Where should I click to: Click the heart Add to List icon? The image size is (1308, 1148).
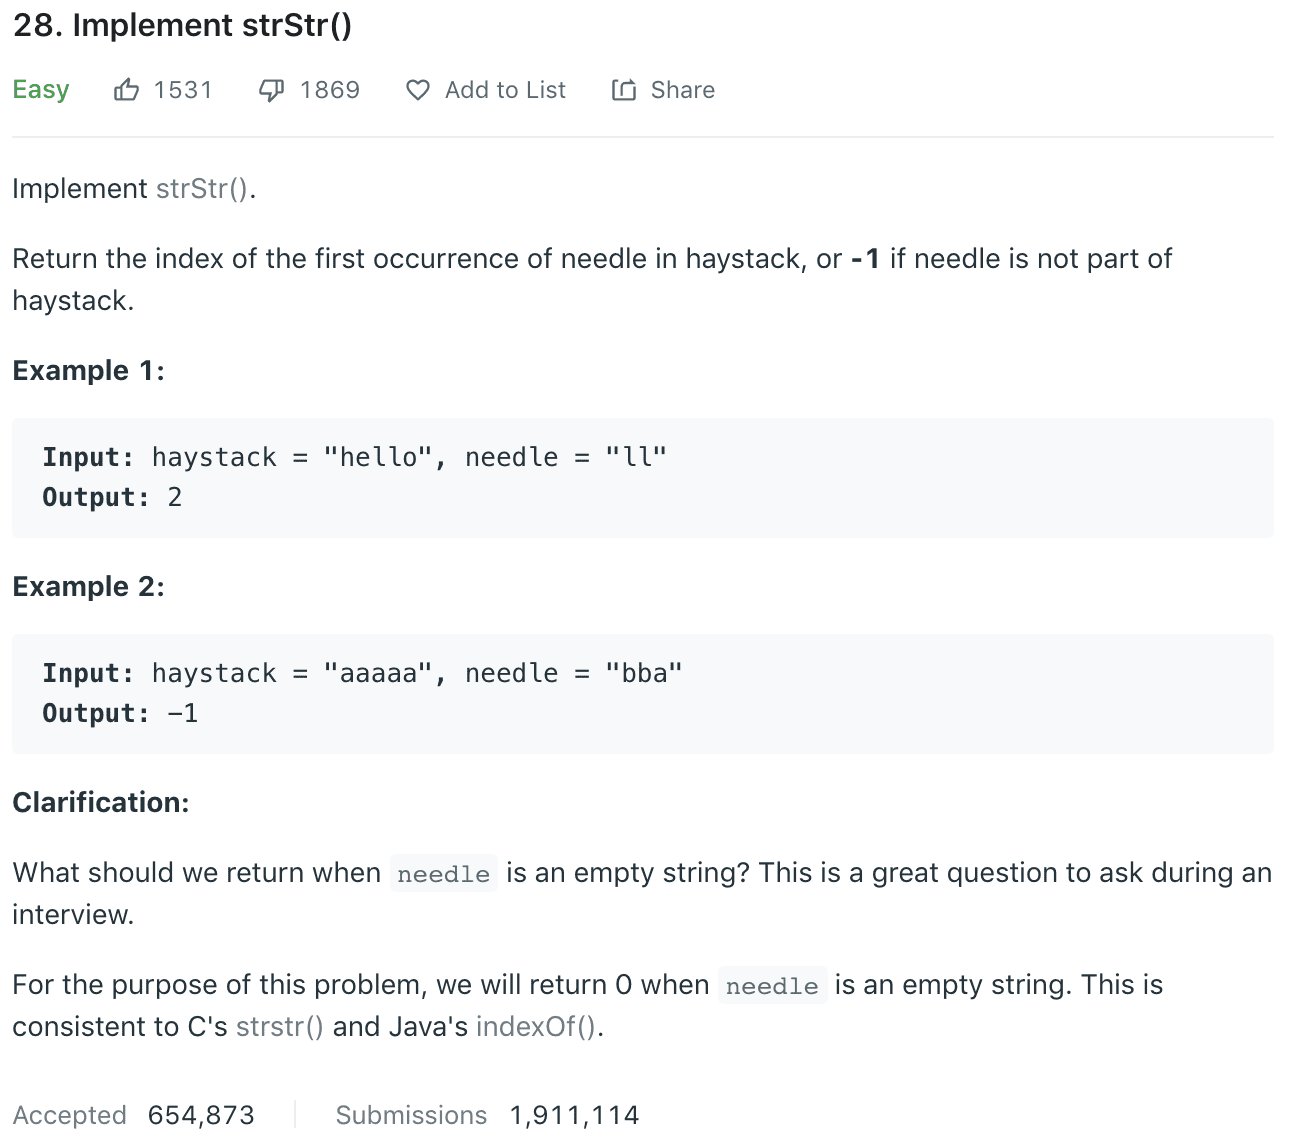418,90
